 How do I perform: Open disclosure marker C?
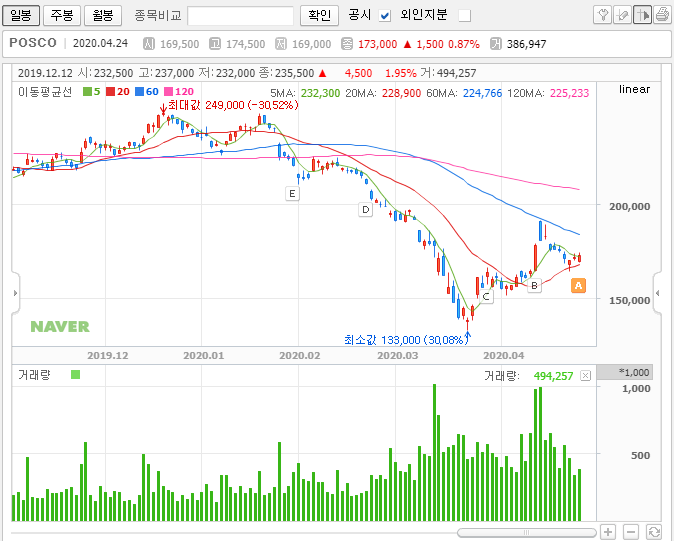click(486, 296)
